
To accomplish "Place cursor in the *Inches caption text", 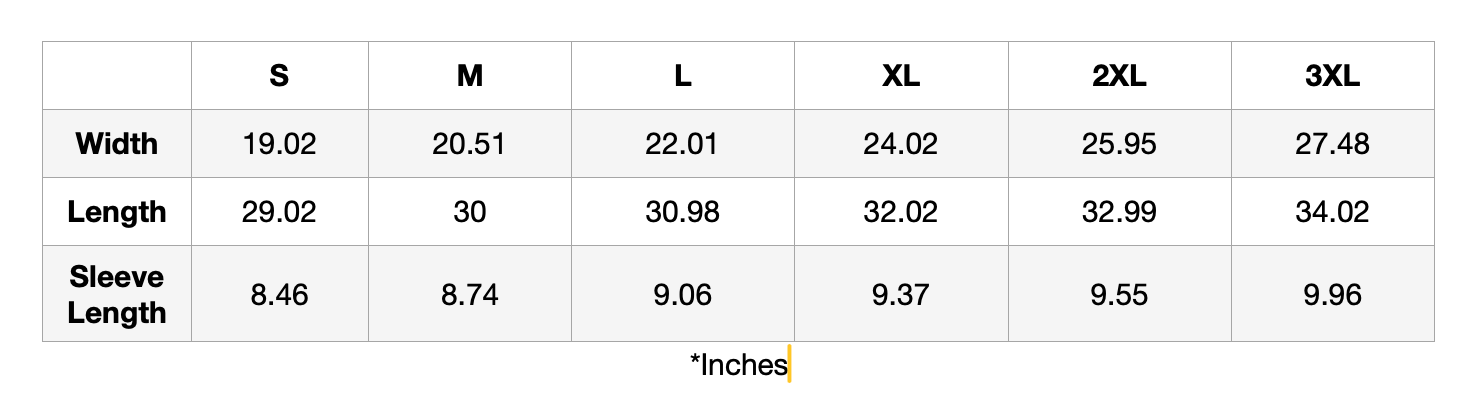I will pos(739,365).
